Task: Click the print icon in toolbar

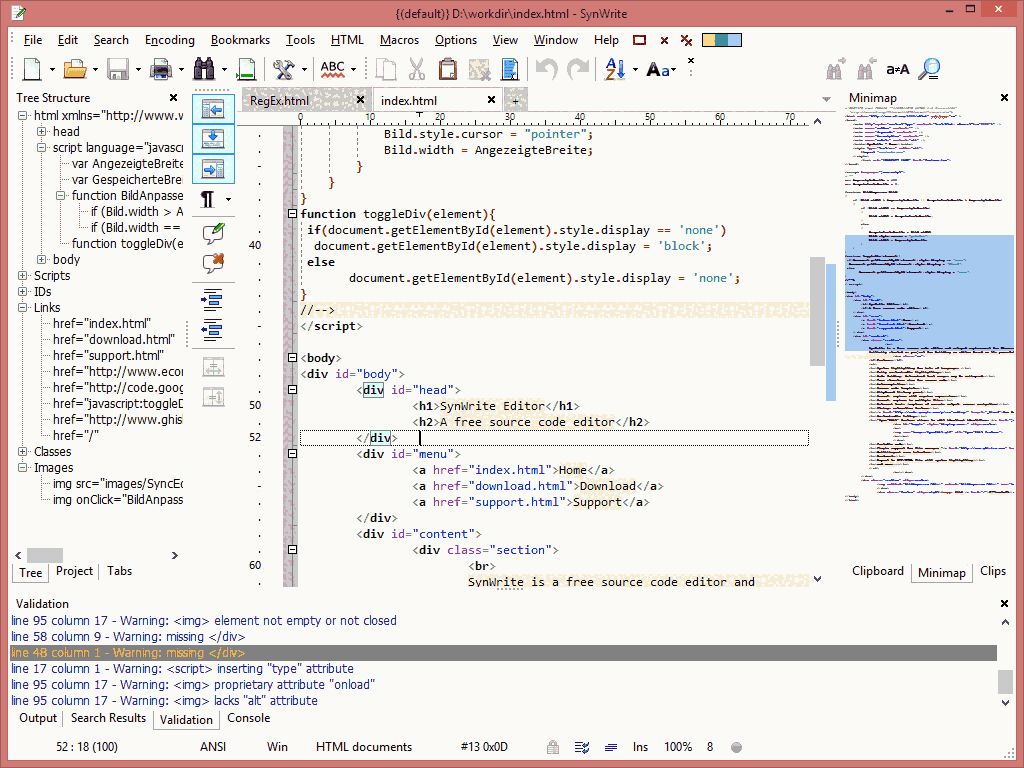Action: [160, 69]
